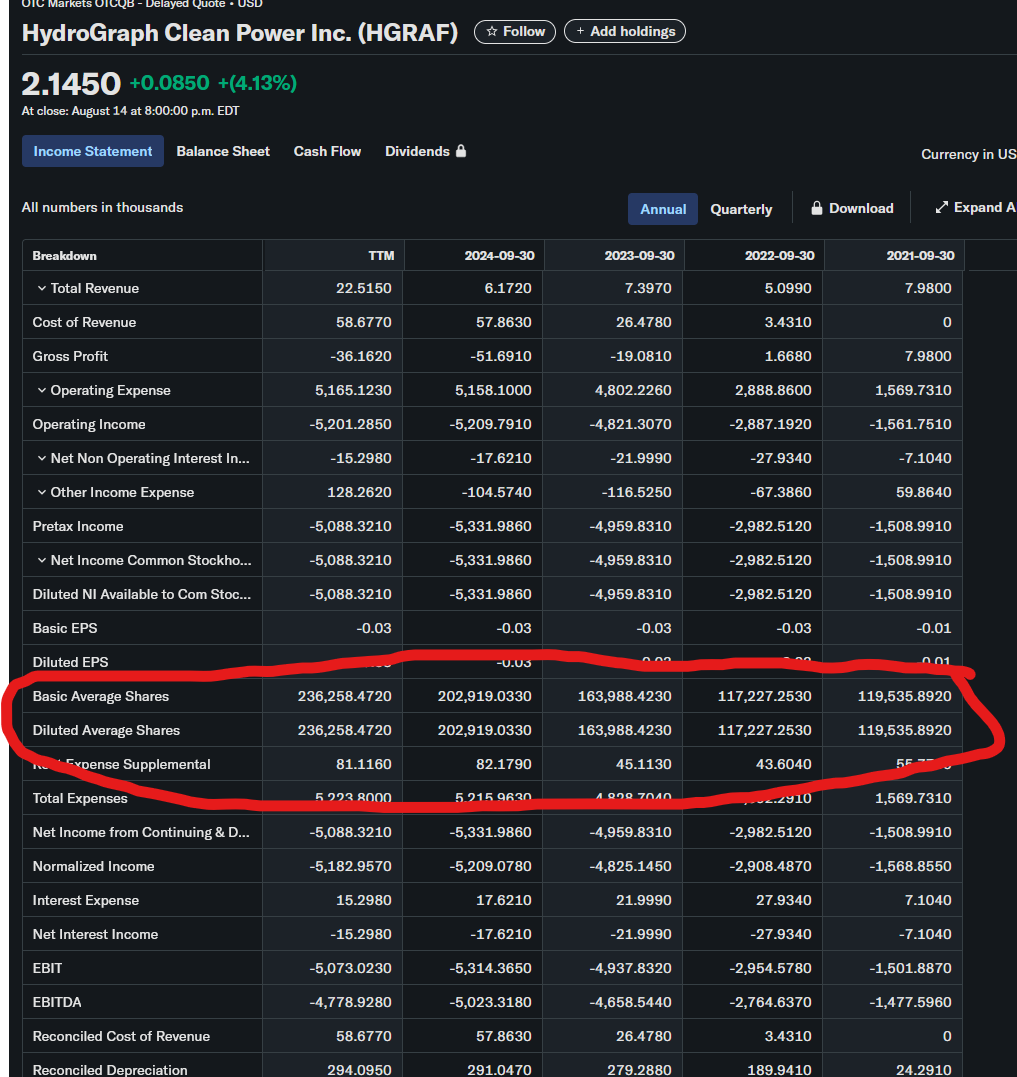The width and height of the screenshot is (1017, 1077).
Task: Click the 2024-09-30 column header
Action: (499, 255)
